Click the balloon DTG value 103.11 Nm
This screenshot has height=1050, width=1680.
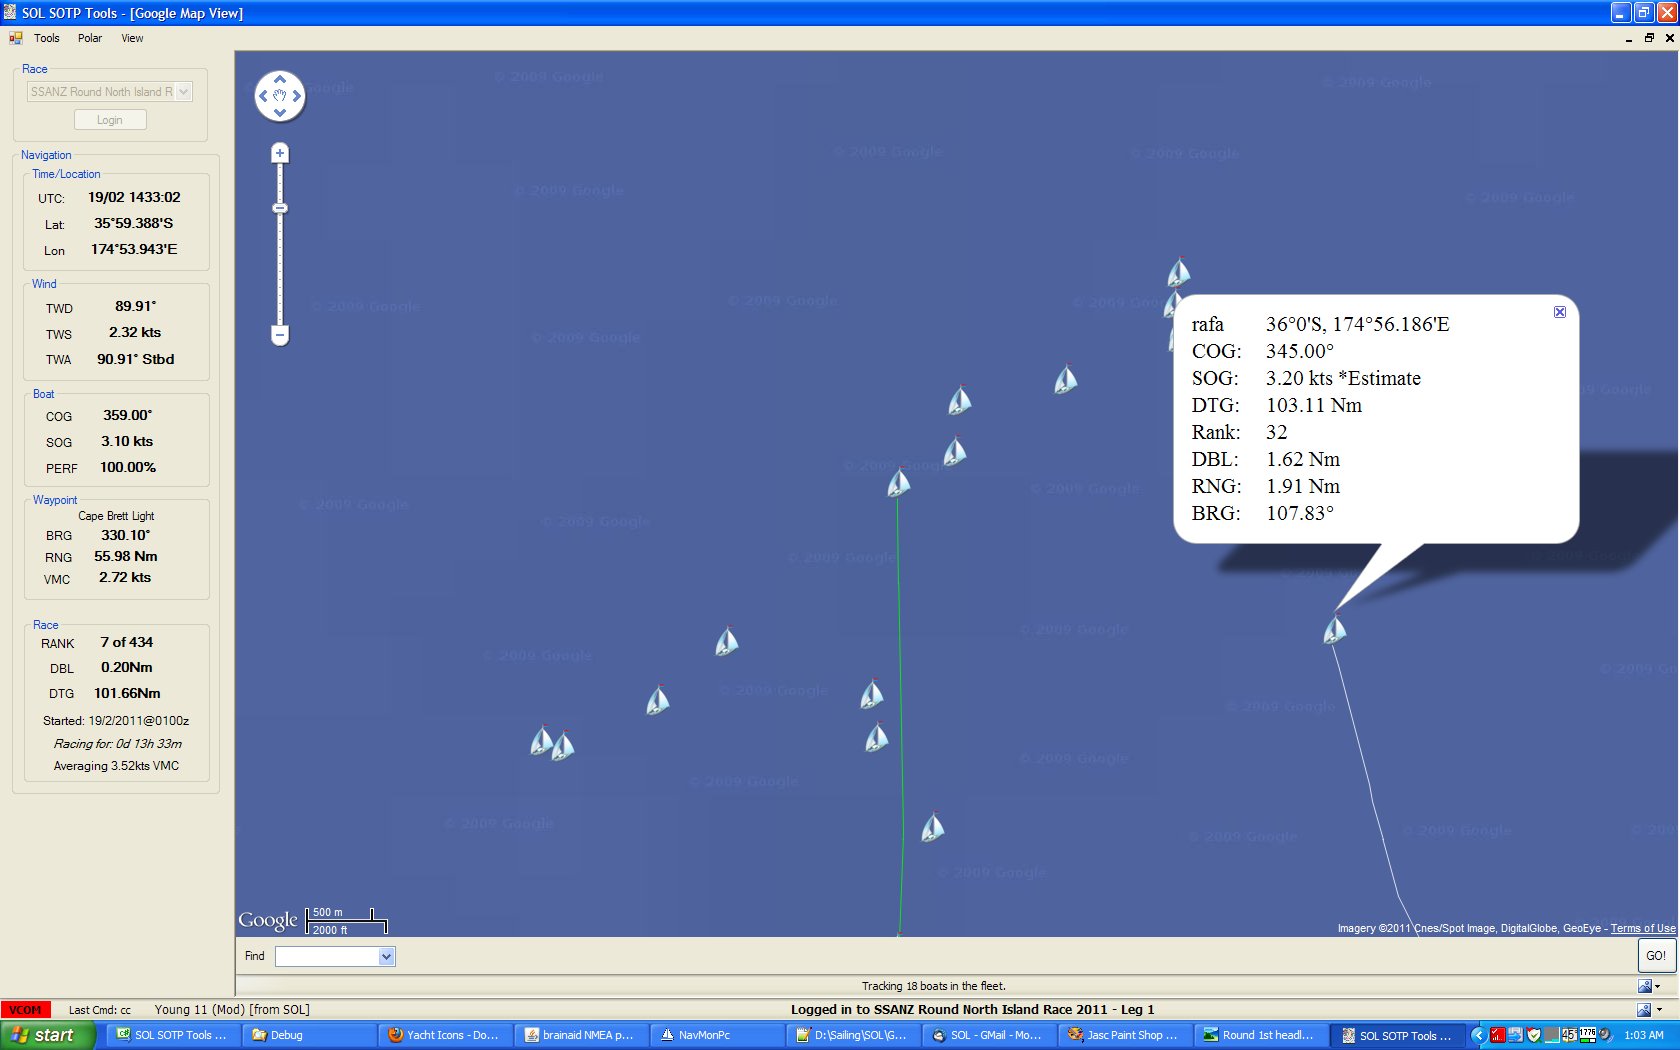tap(1314, 405)
